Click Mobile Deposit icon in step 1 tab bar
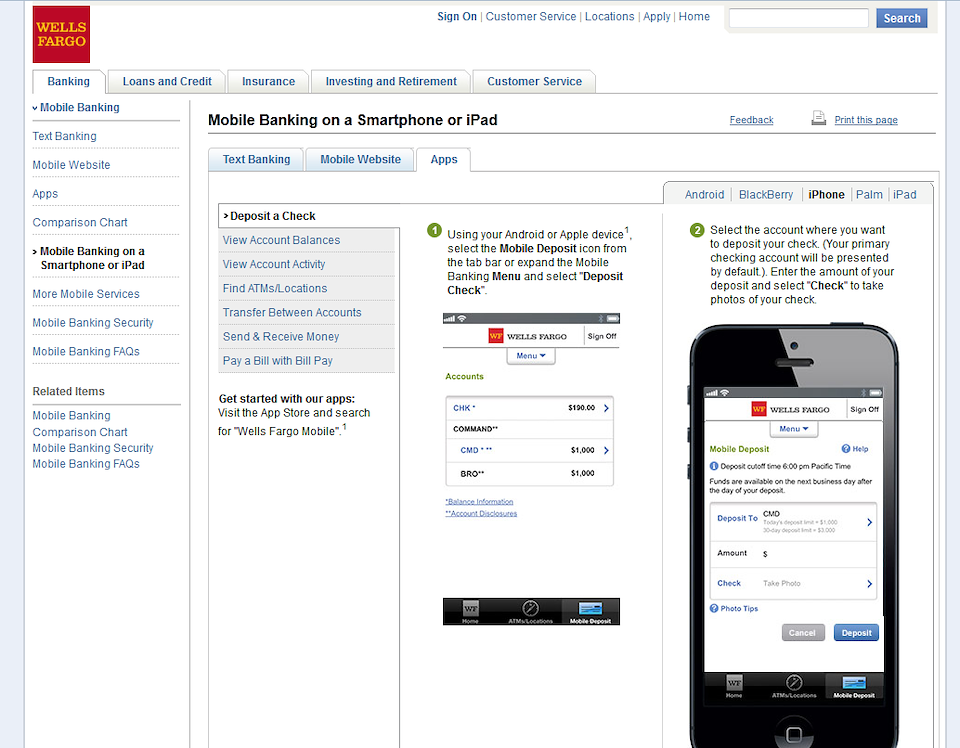960x748 pixels. 591,608
